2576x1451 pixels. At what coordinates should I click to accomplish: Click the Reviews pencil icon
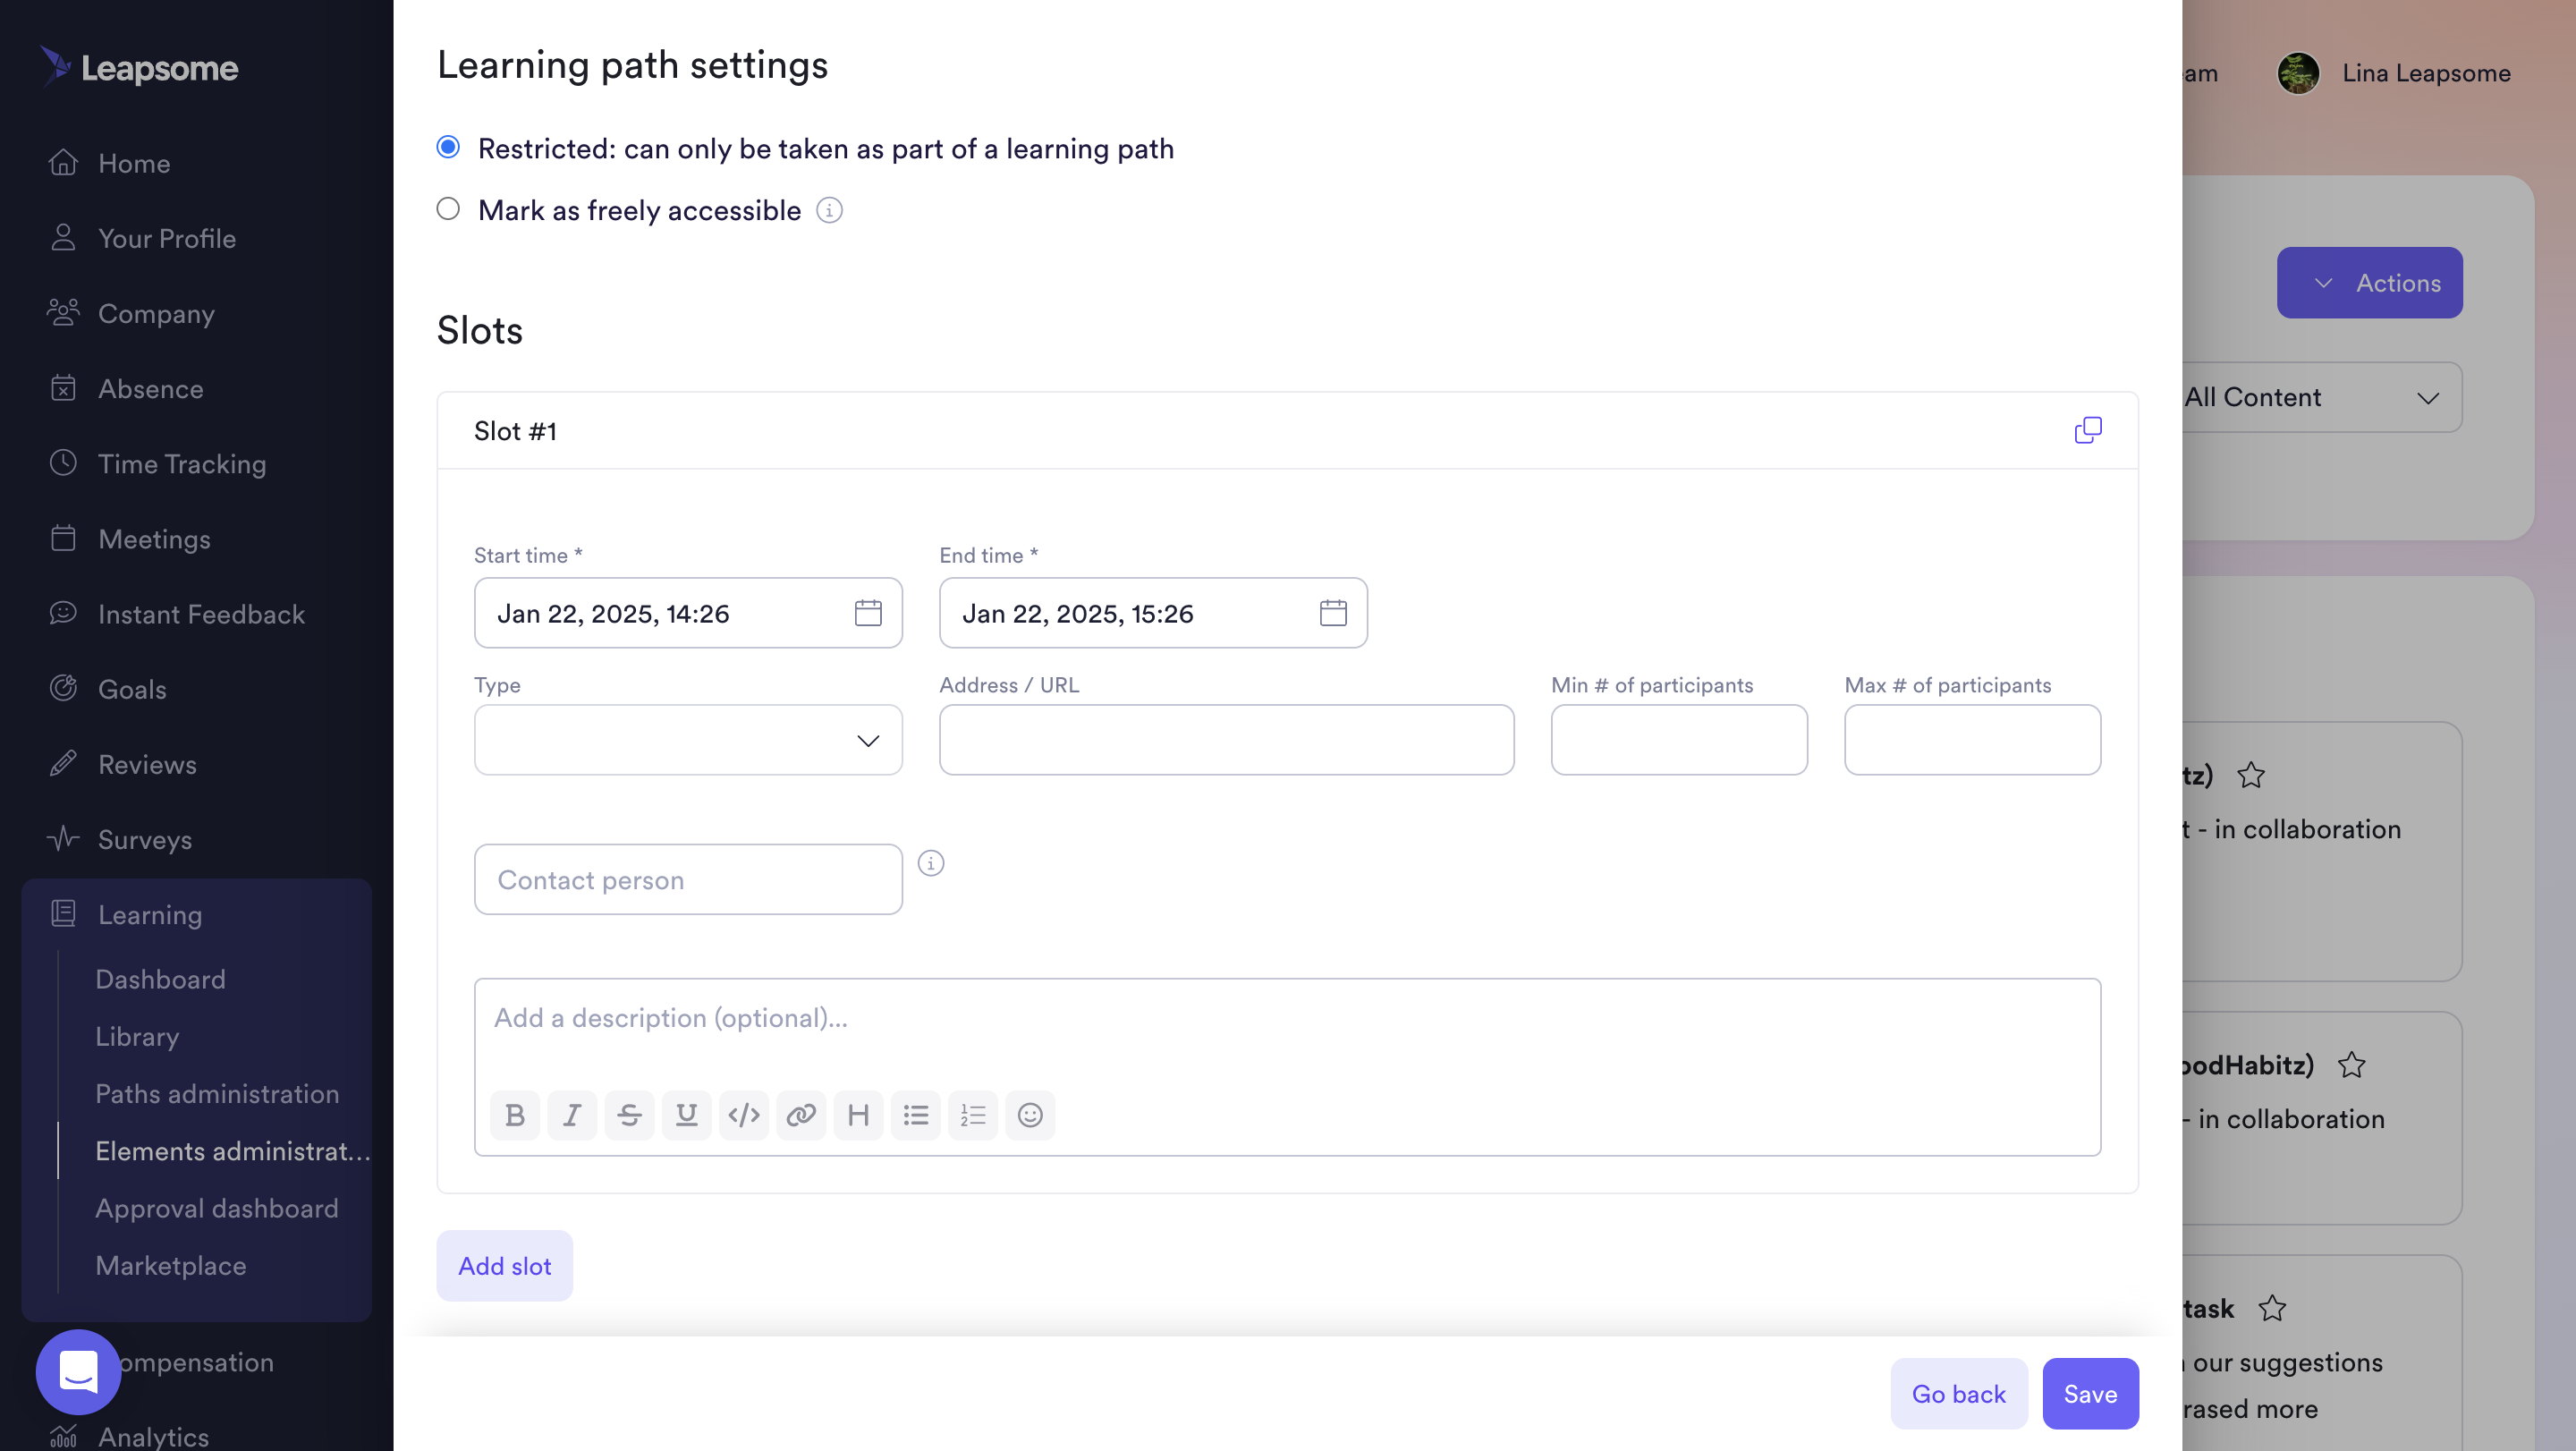click(63, 763)
